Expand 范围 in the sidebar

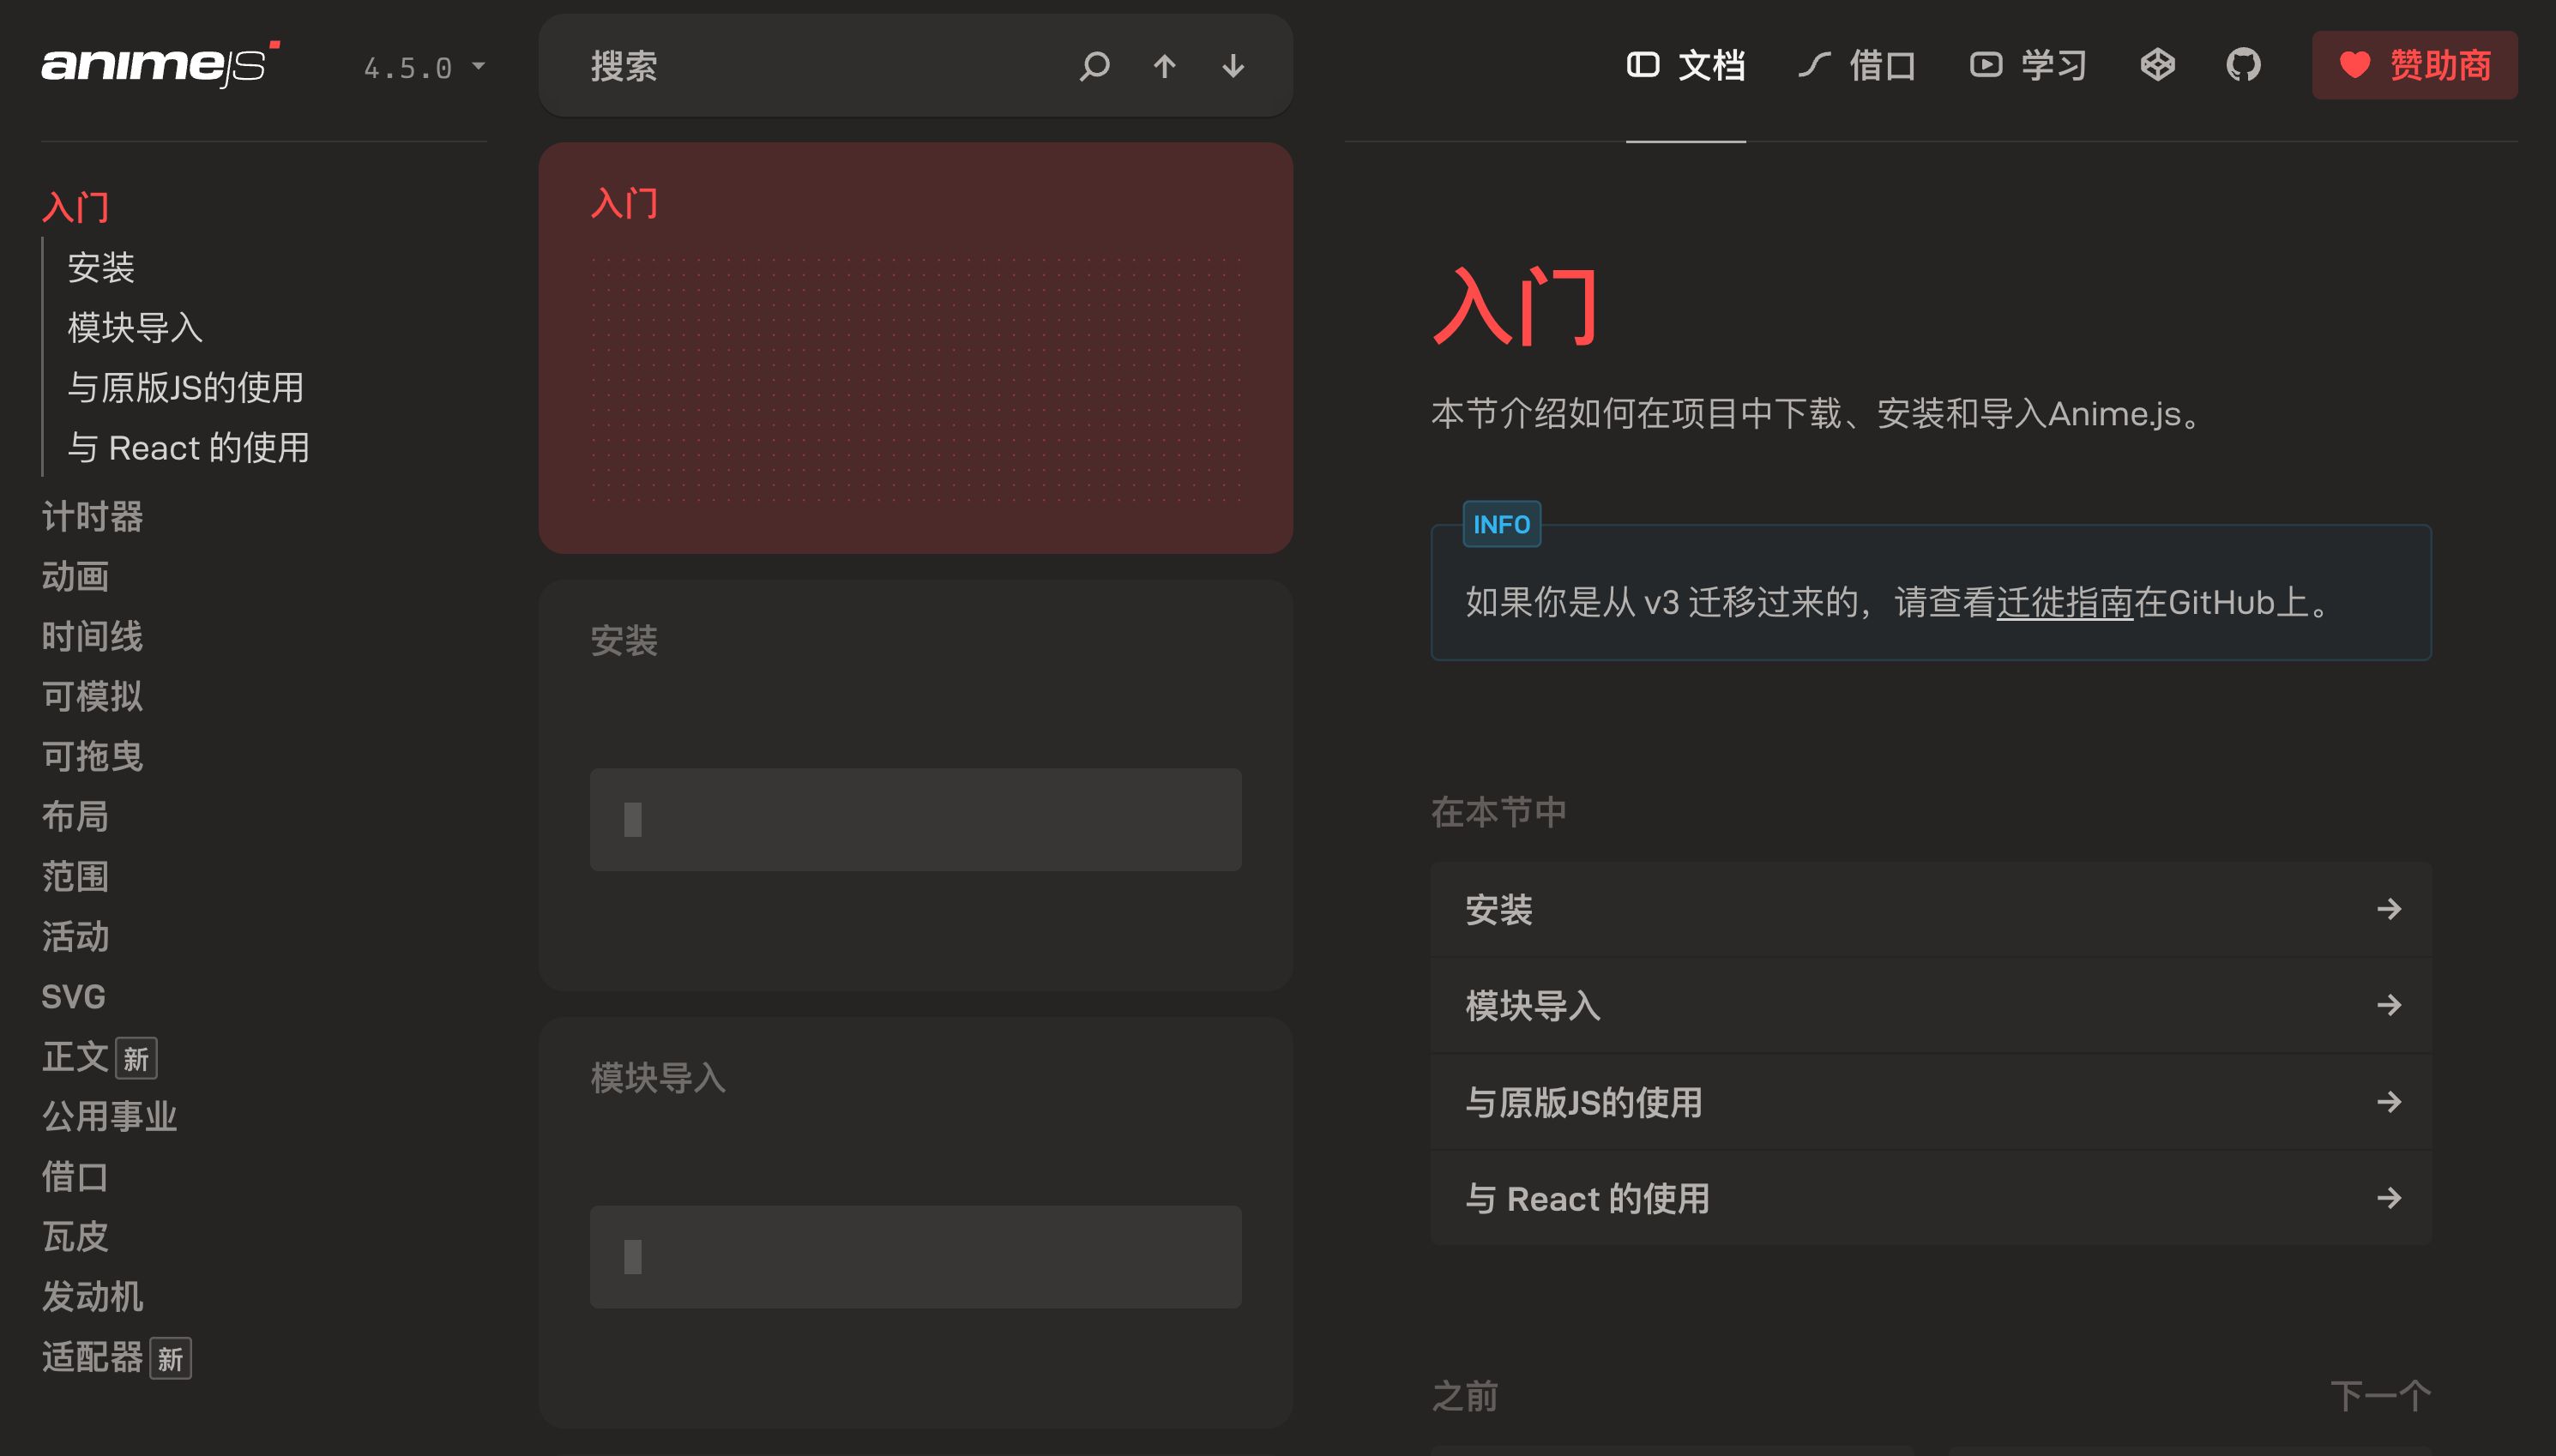[x=75, y=877]
